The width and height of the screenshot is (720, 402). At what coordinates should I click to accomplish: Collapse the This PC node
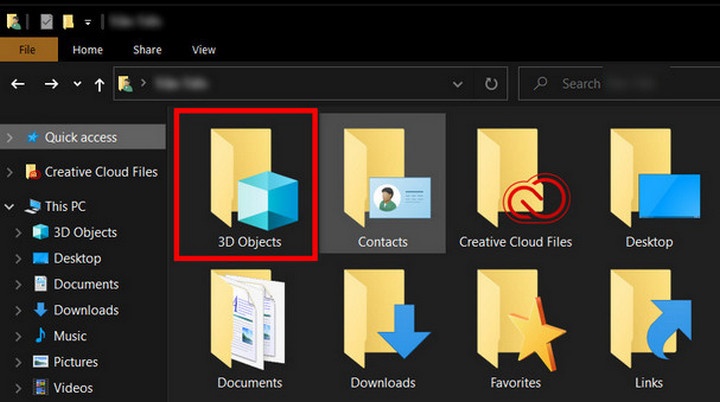point(9,207)
